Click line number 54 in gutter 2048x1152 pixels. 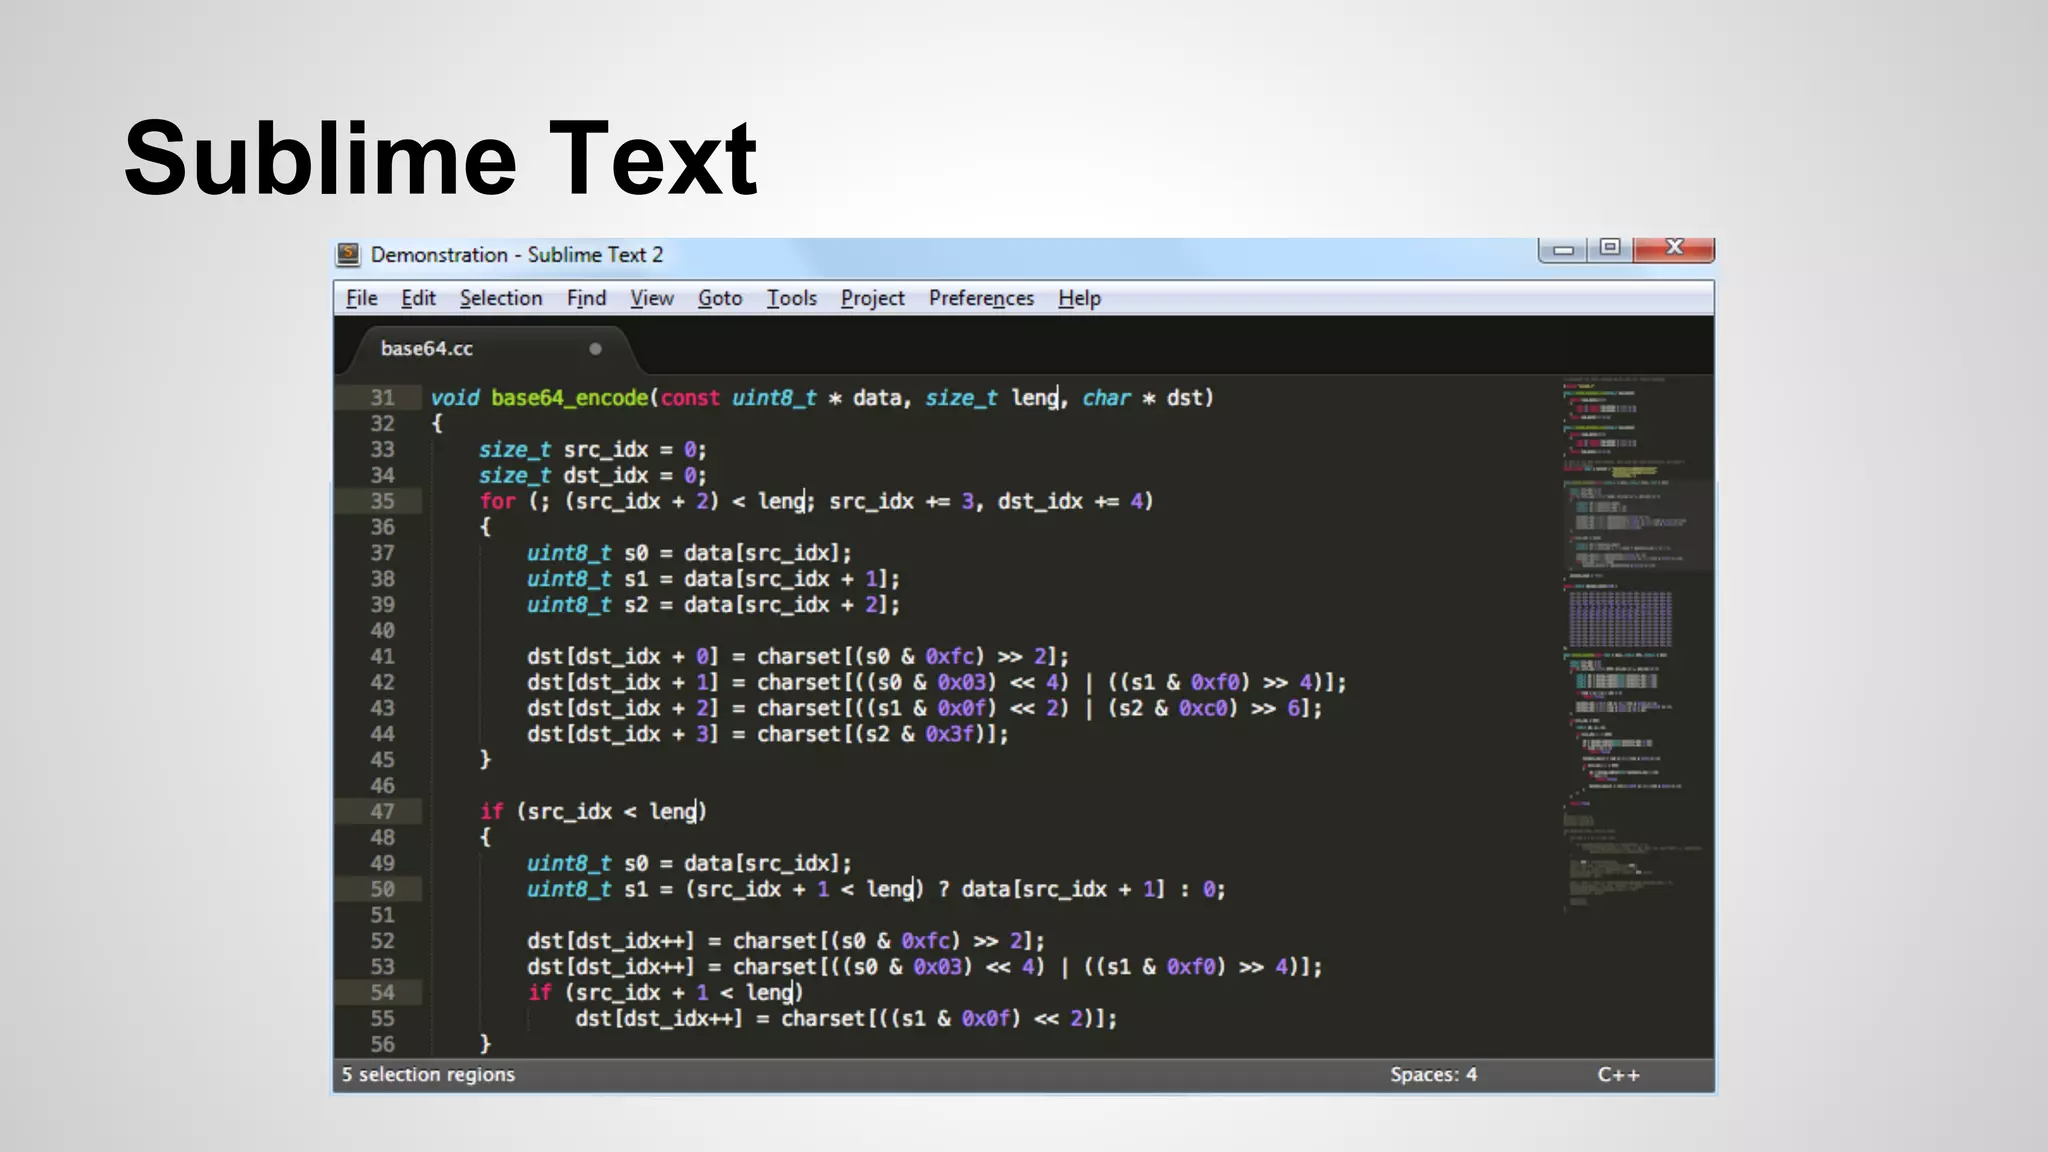click(383, 993)
